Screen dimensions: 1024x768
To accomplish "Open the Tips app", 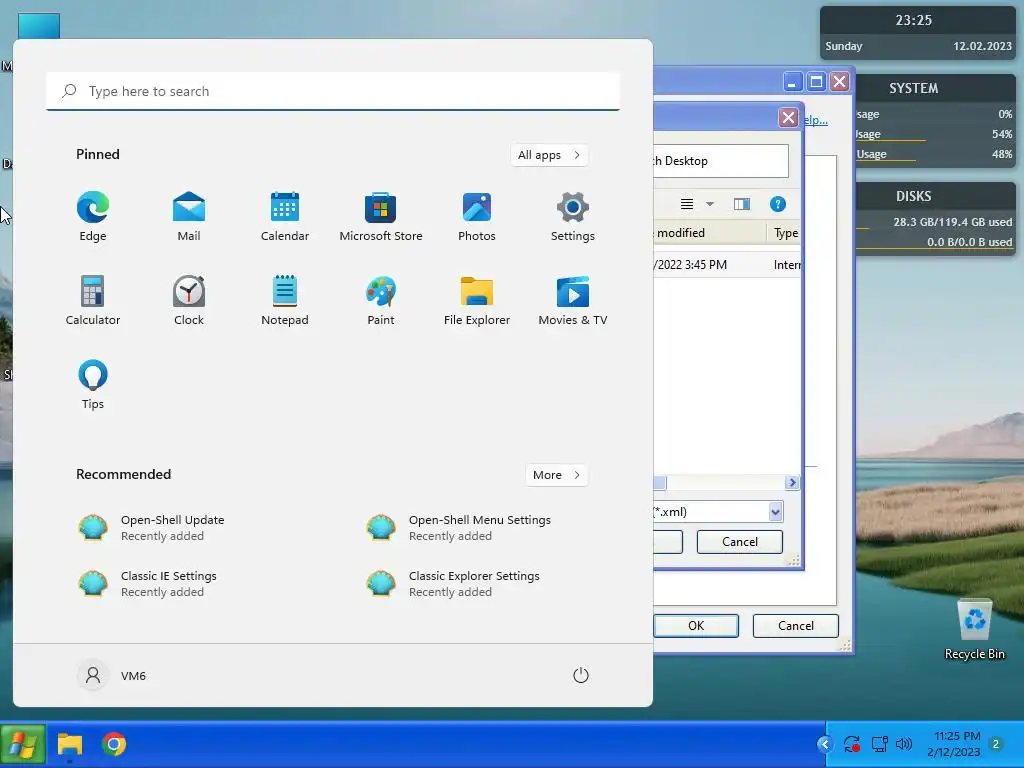I will coord(93,385).
